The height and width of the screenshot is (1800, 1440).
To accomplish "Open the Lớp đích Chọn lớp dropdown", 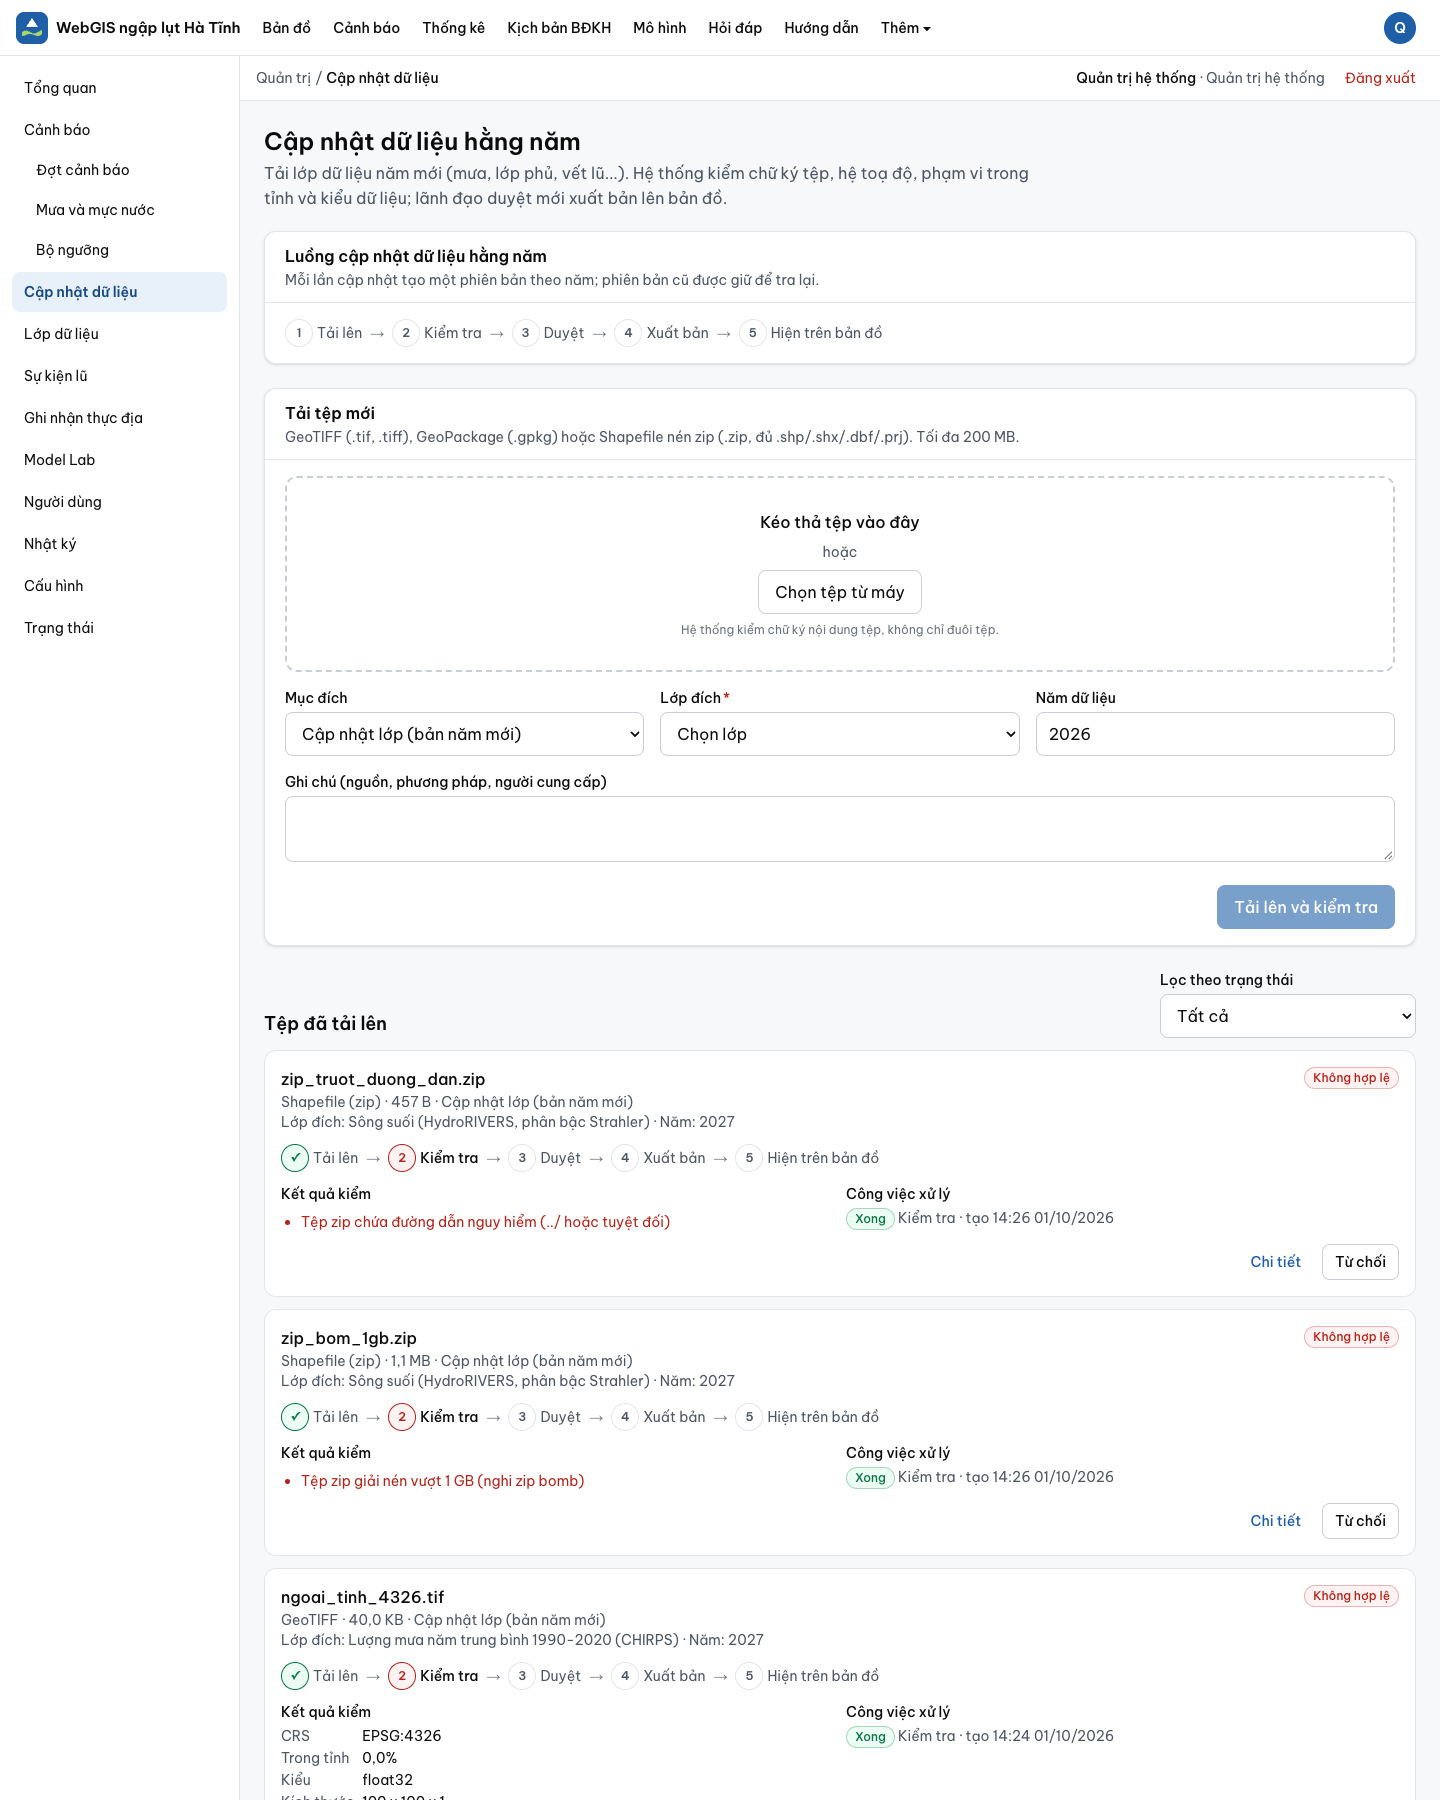I will pos(840,734).
